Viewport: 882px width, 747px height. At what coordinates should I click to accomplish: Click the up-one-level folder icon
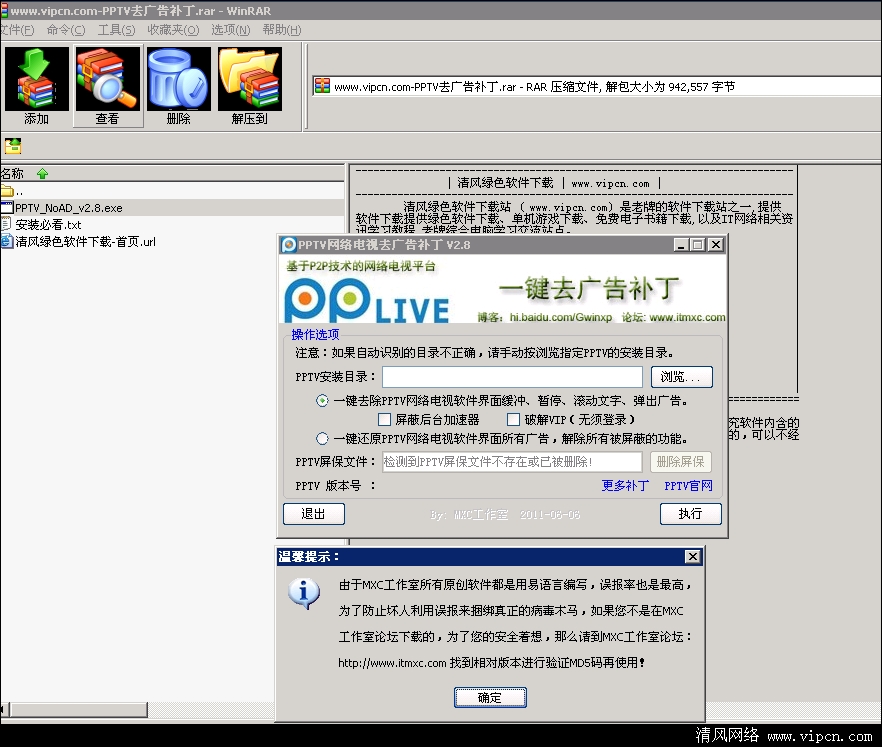13,146
